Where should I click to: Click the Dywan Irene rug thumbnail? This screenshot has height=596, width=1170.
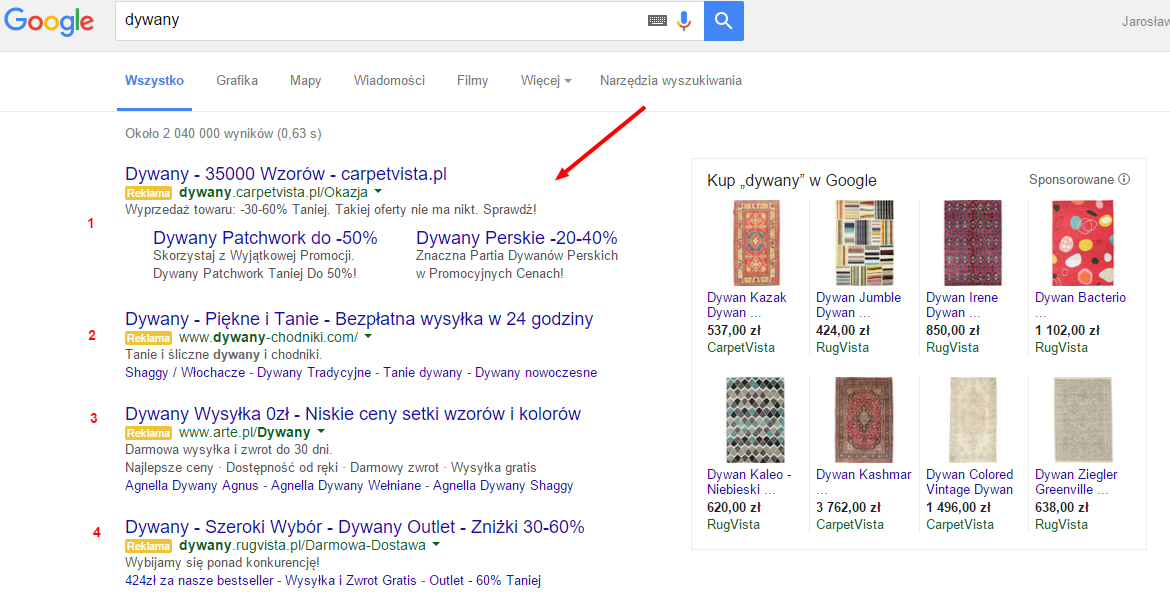973,243
